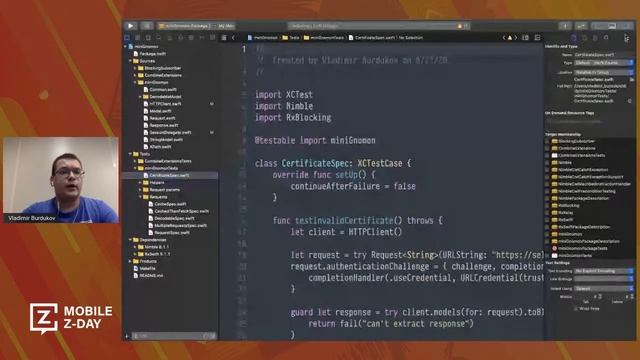Image resolution: width=640 pixels, height=360 pixels.
Task: Expand the BlockingSubscriber folder
Action: point(136,68)
